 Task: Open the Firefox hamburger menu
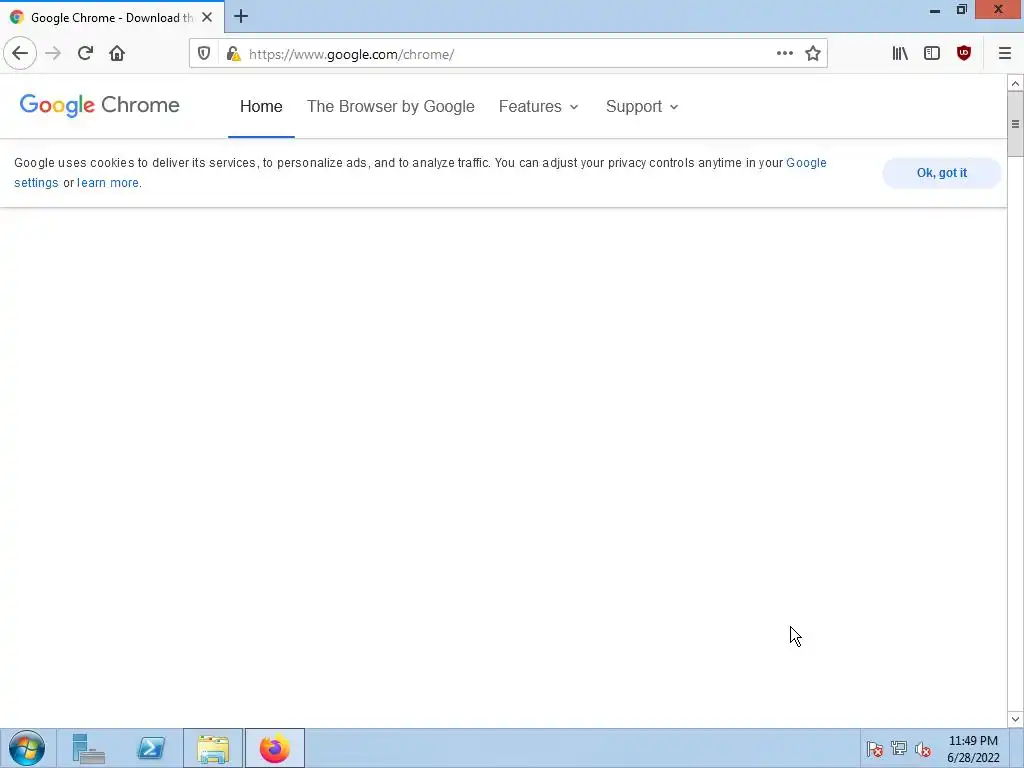pos(1004,54)
